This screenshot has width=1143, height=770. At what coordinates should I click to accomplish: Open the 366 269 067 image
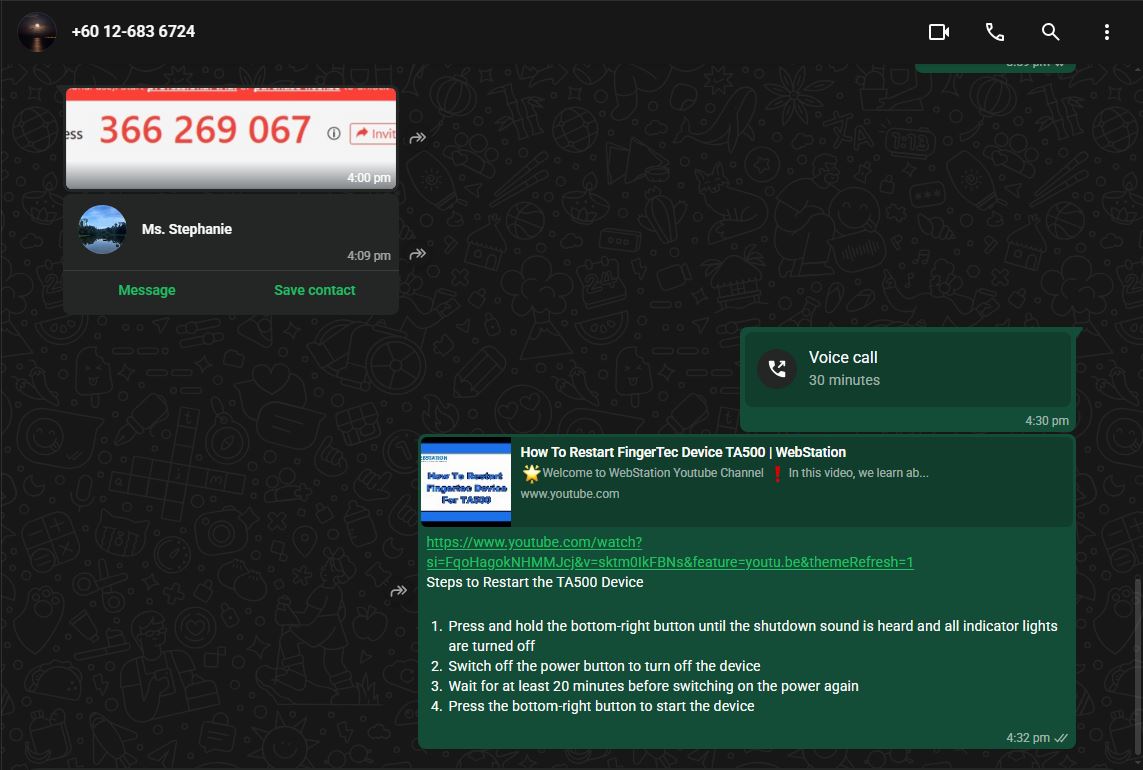click(231, 139)
